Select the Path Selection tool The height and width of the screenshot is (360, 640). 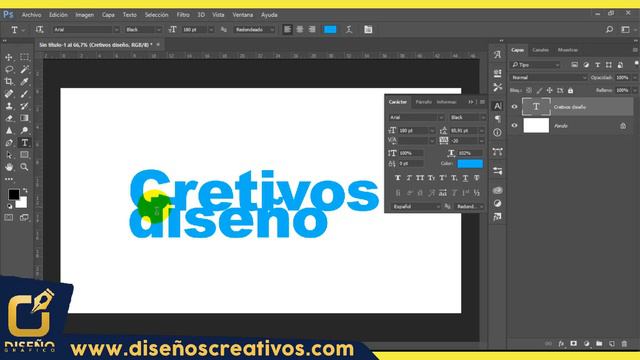click(9, 155)
